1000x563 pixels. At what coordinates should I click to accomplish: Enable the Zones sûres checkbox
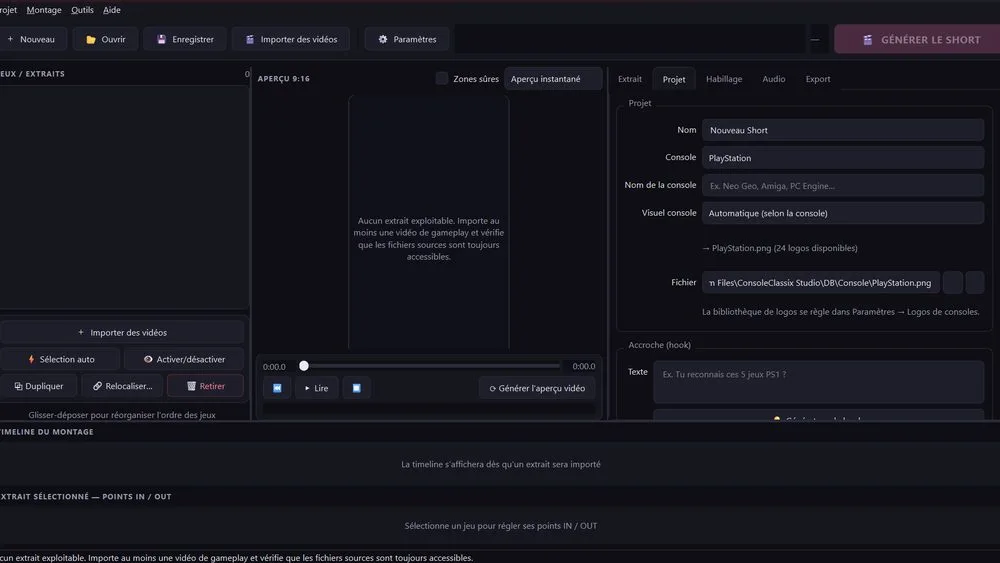coord(441,78)
